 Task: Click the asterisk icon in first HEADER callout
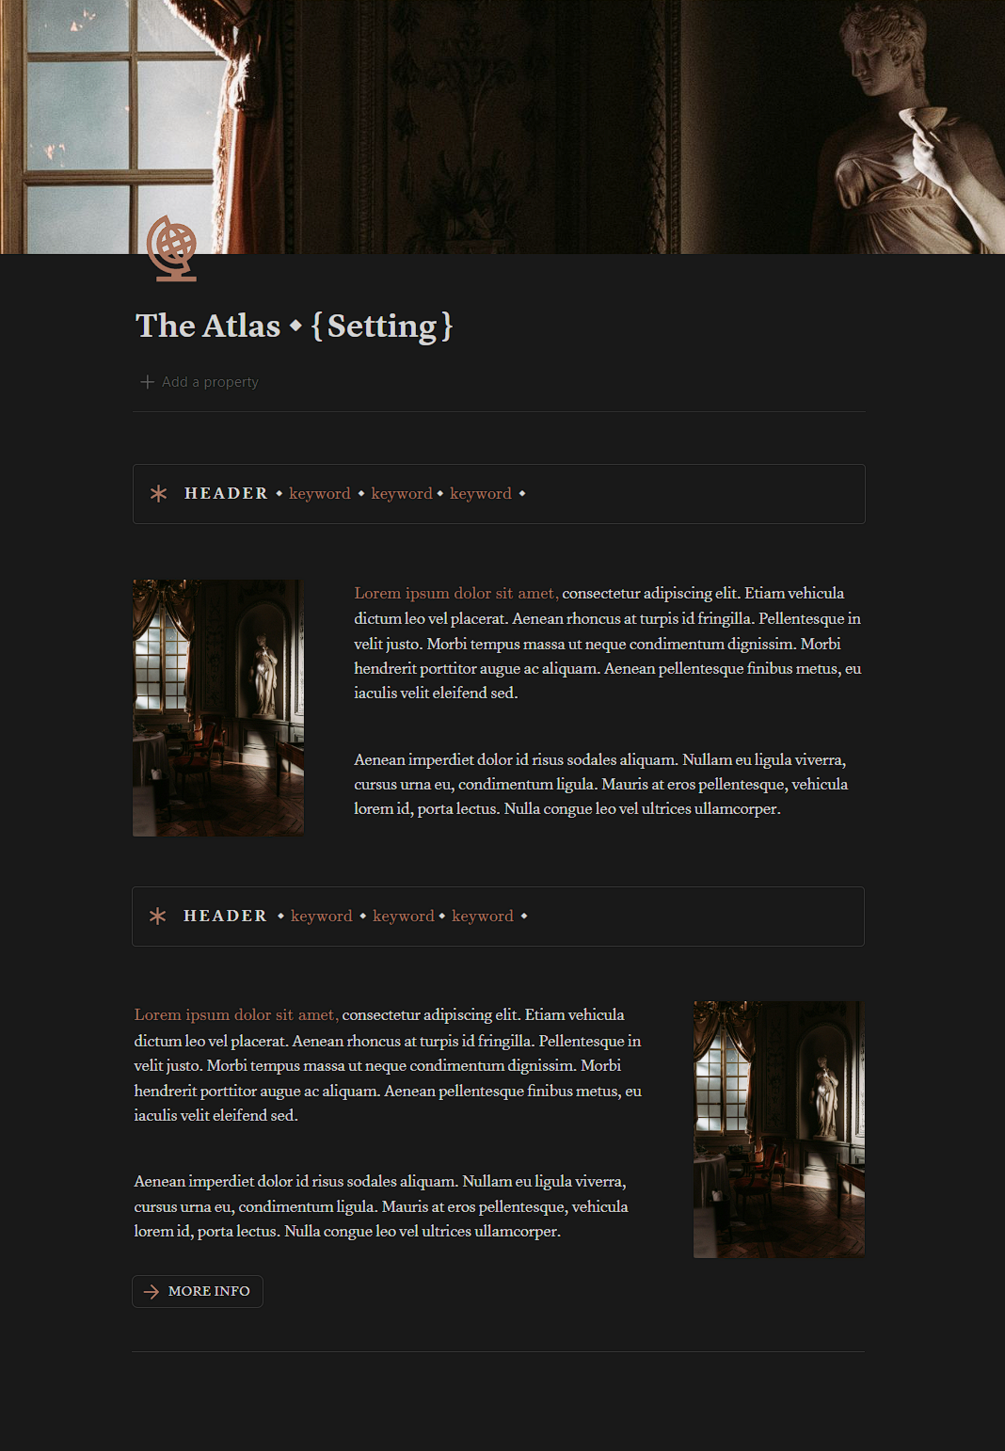coord(159,494)
